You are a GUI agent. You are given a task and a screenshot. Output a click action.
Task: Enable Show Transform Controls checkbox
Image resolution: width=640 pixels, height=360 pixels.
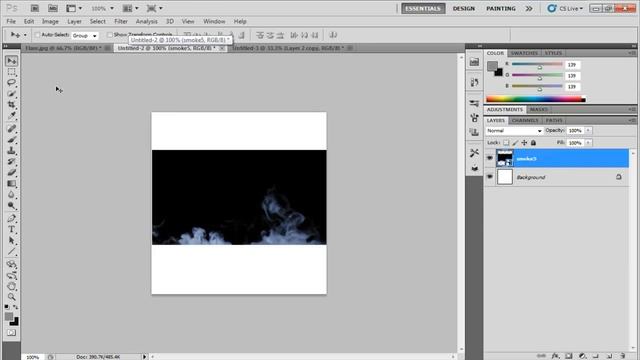click(x=110, y=35)
